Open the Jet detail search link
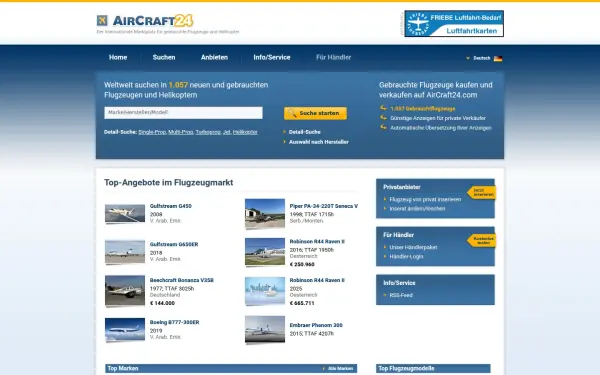This screenshot has width=600, height=375. point(227,132)
